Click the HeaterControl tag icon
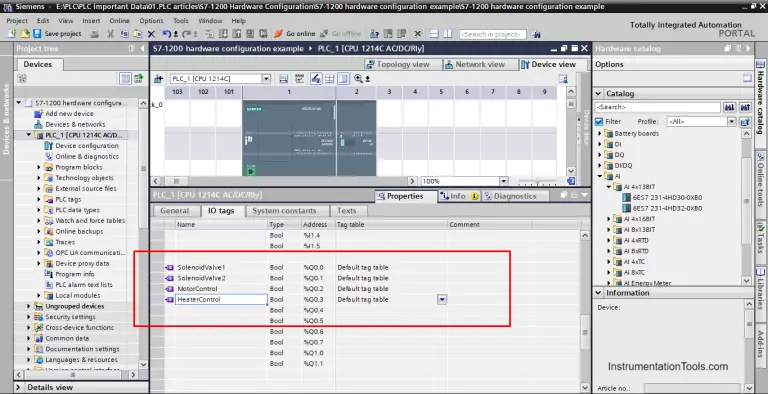This screenshot has width=768, height=394. tap(169, 299)
